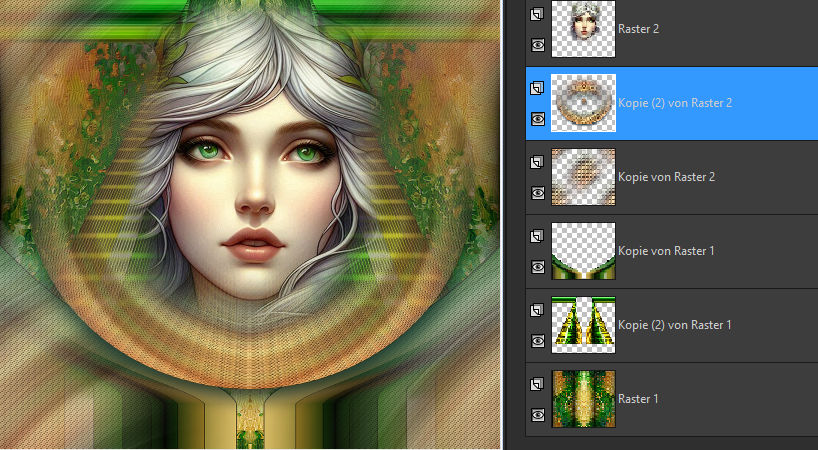Image resolution: width=818 pixels, height=450 pixels.
Task: Click the Kopie von Raster 1 thumbnail
Action: (x=583, y=251)
